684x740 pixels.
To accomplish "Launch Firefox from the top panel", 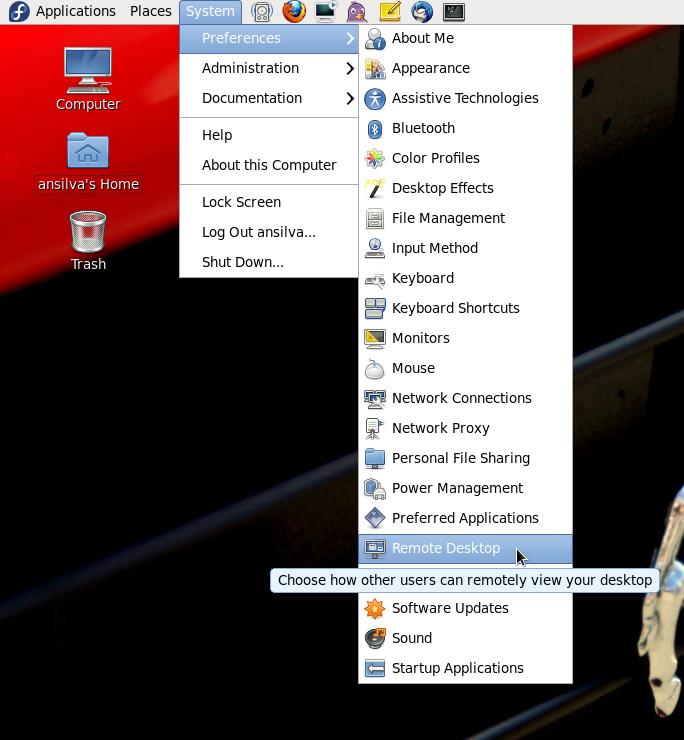I will (293, 12).
